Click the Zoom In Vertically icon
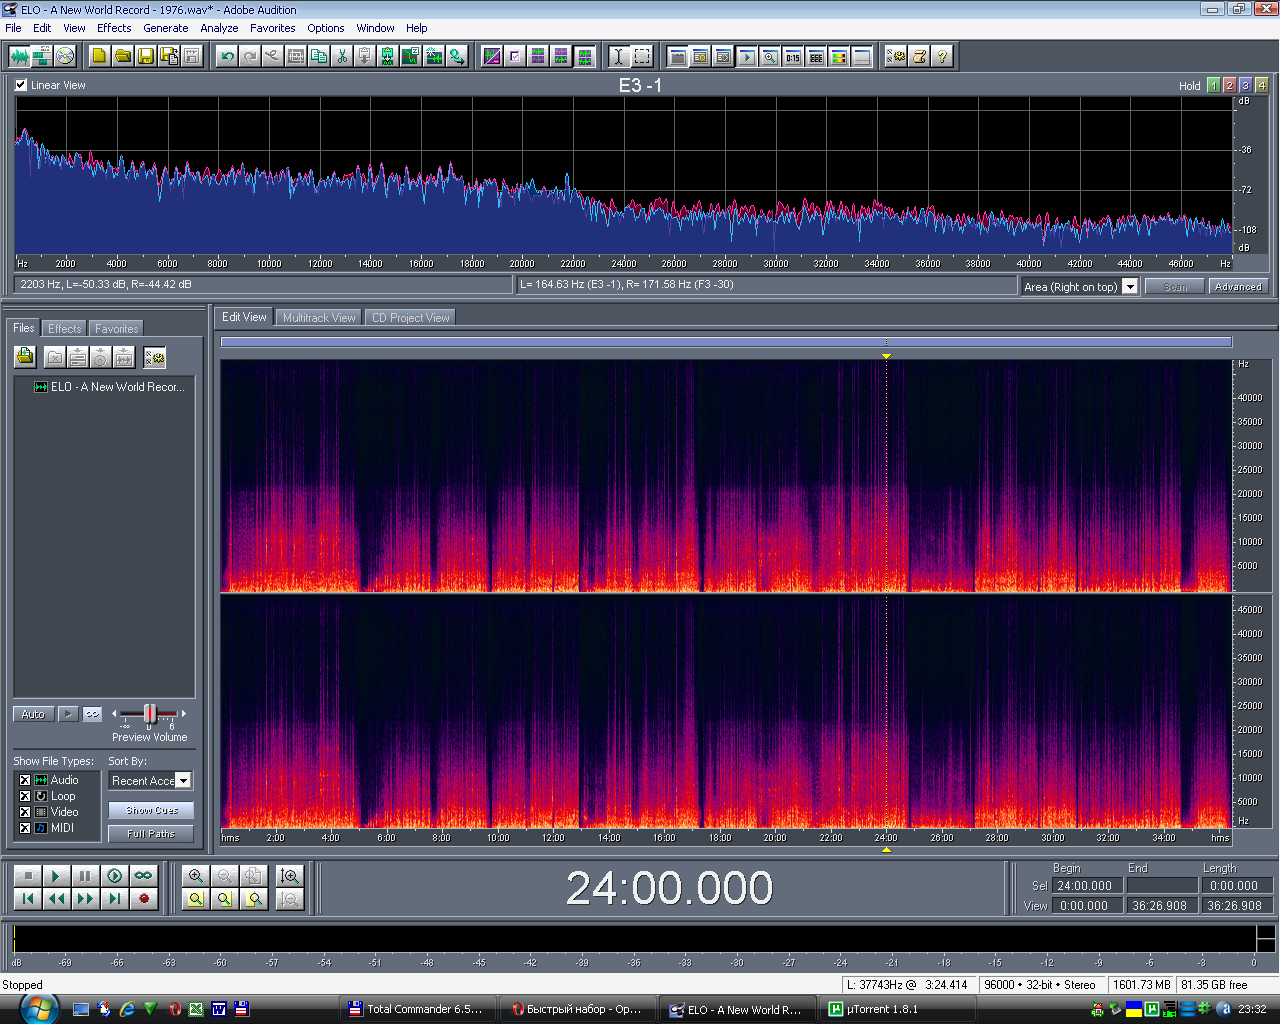The width and height of the screenshot is (1280, 1024). pyautogui.click(x=290, y=875)
